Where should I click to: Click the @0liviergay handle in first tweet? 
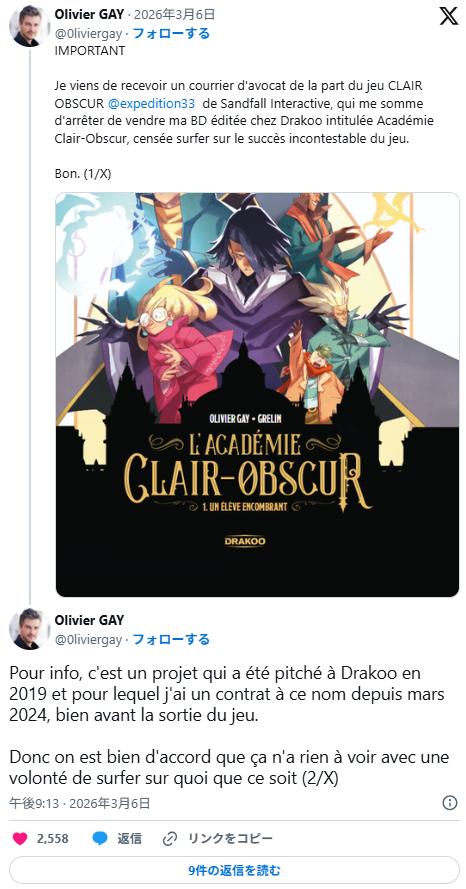[x=88, y=33]
